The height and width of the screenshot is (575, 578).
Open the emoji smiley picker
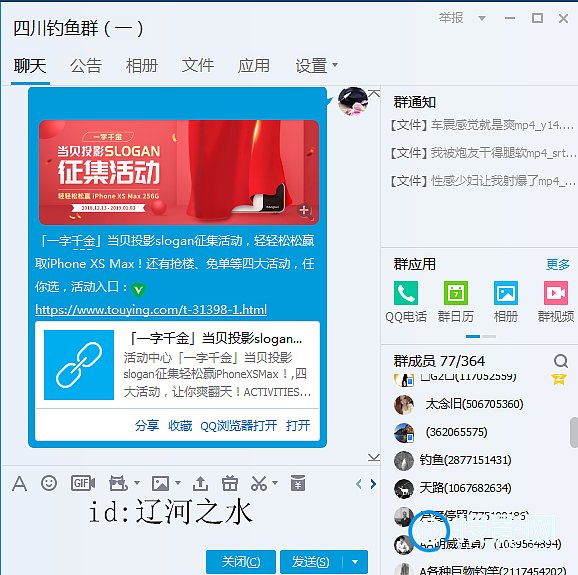point(49,483)
